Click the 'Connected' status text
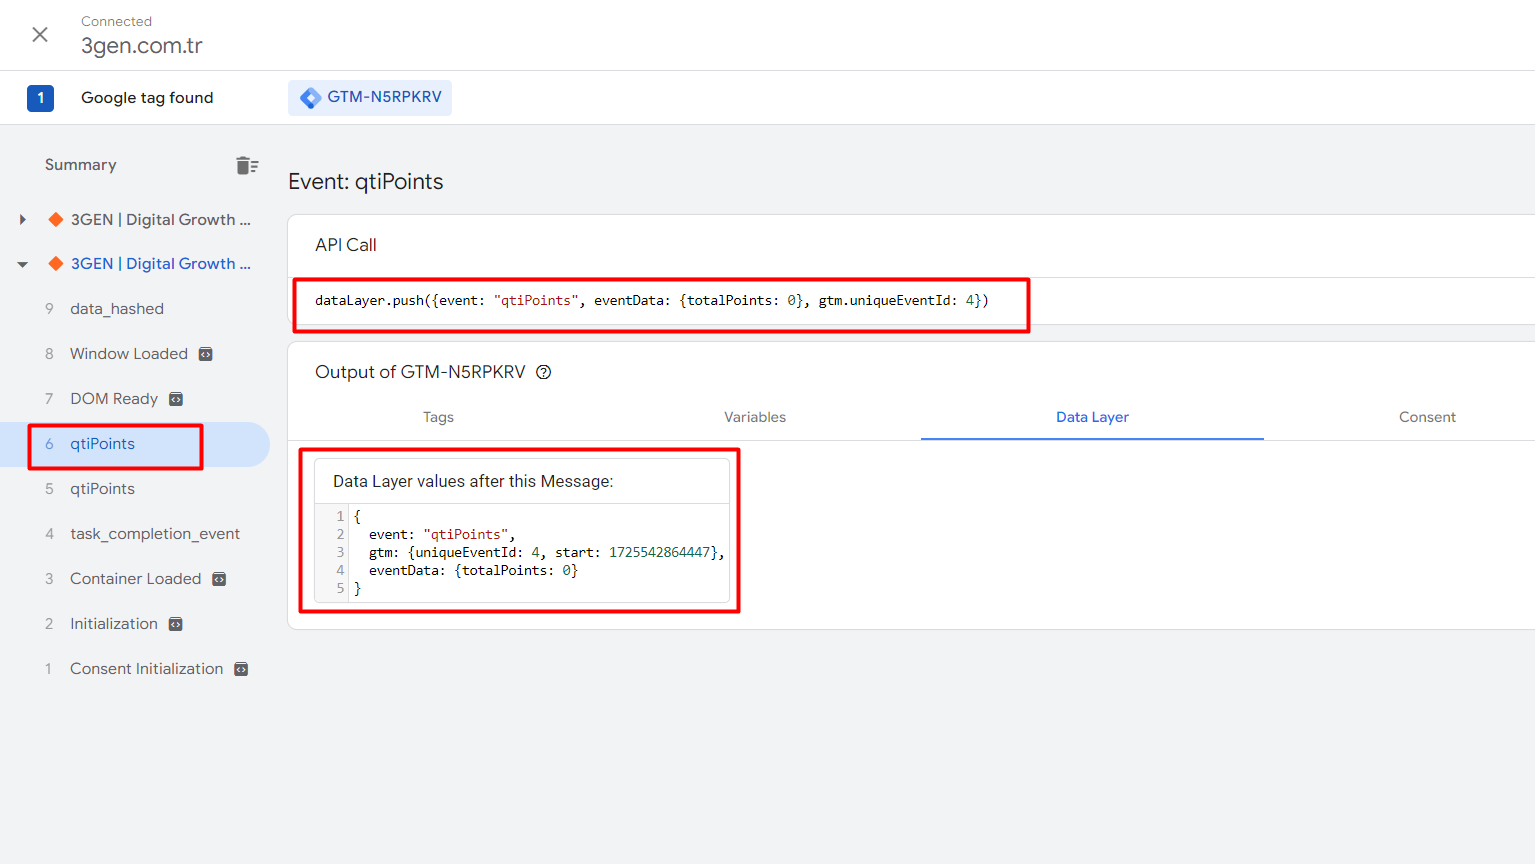The height and width of the screenshot is (864, 1535). coord(117,21)
